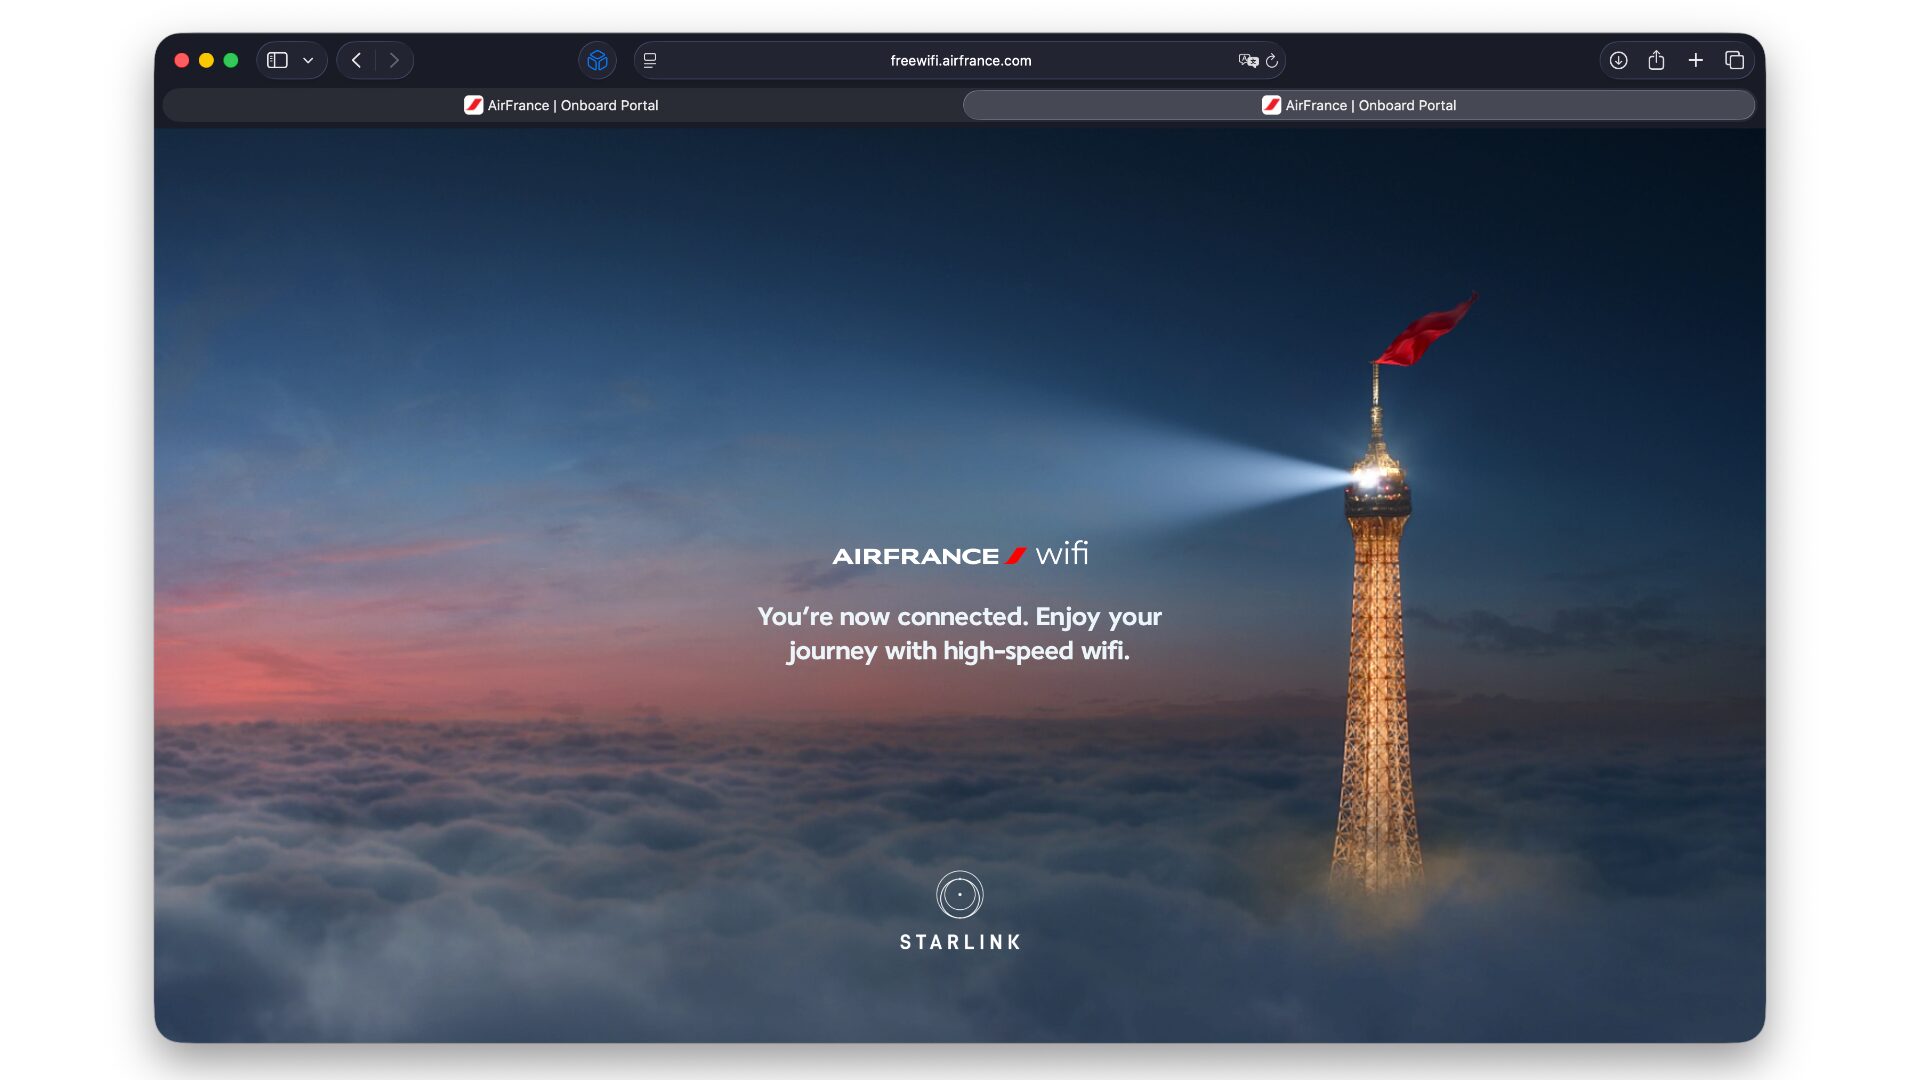Toggle the Safari sidebar
This screenshot has width=1920, height=1080.
pos(278,60)
